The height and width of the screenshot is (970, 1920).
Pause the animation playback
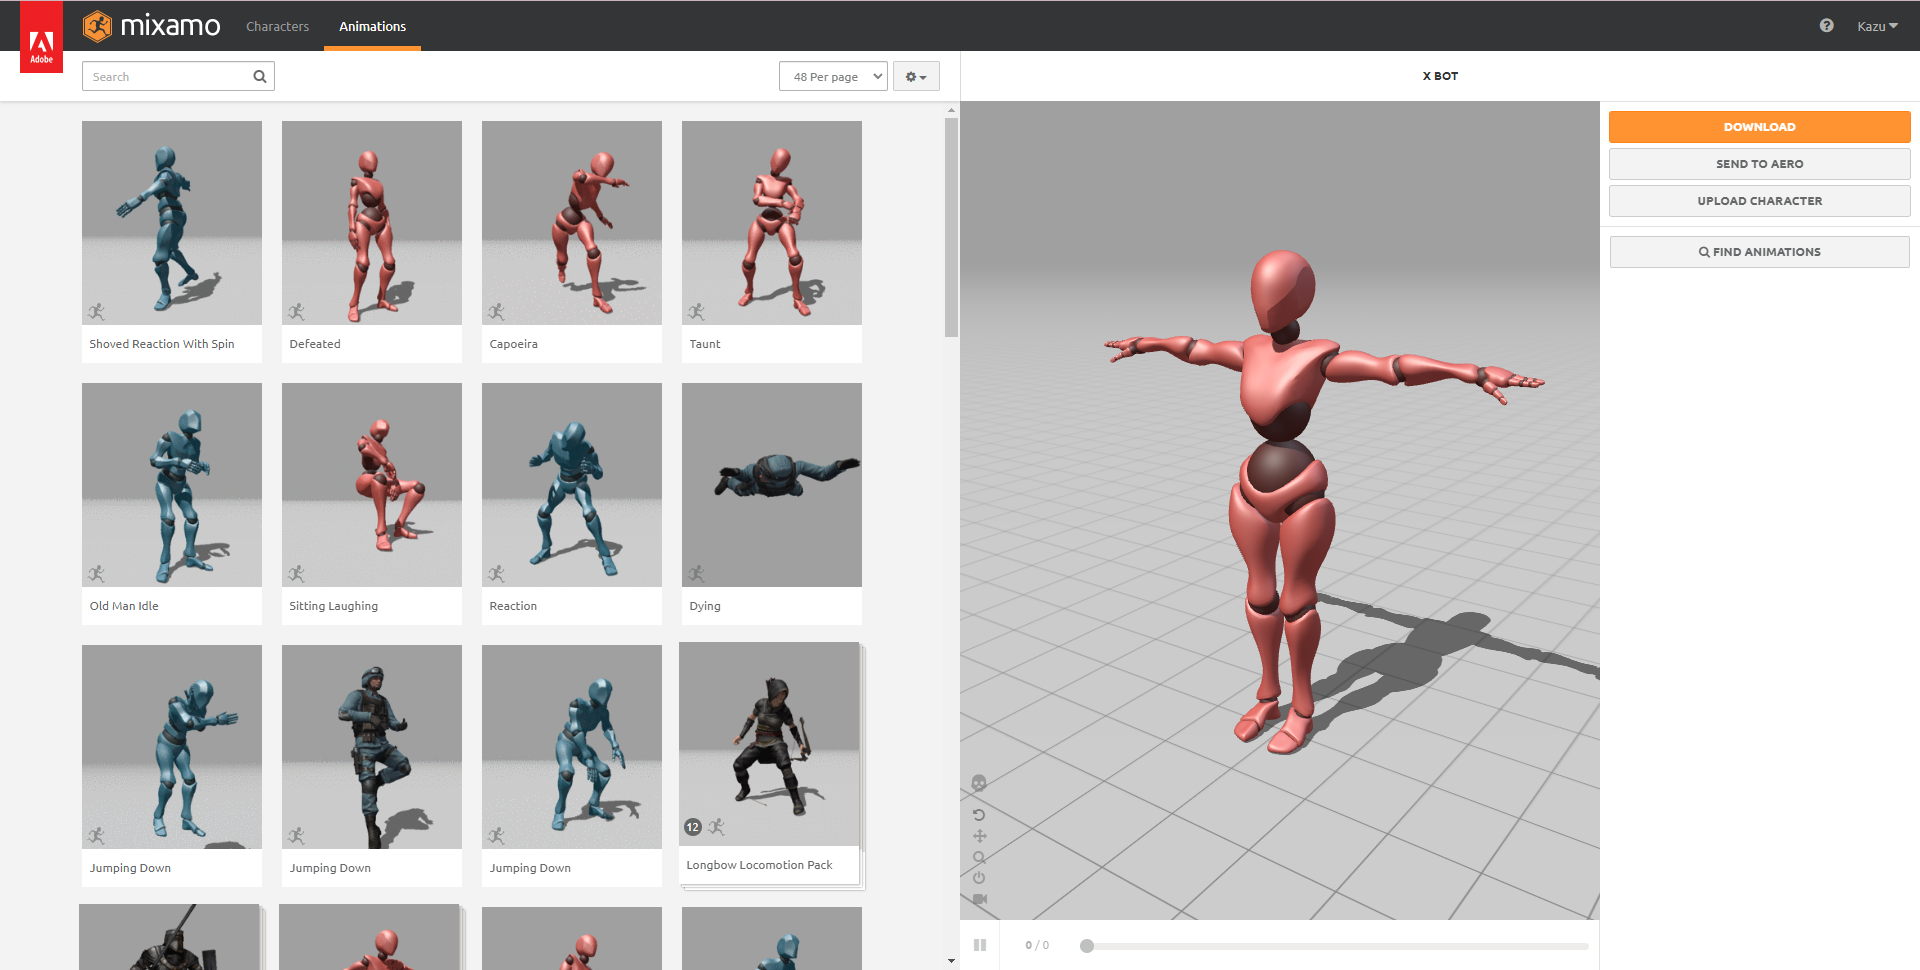(980, 945)
